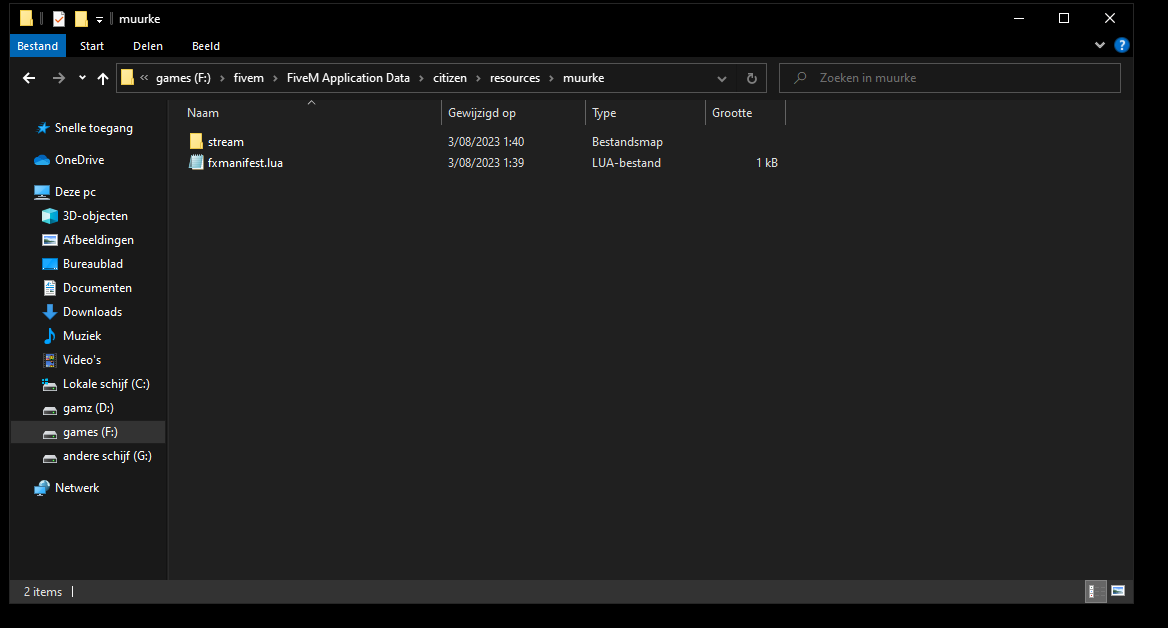Expand the ribbon with chevron arrow
The image size is (1168, 628).
tap(1099, 45)
